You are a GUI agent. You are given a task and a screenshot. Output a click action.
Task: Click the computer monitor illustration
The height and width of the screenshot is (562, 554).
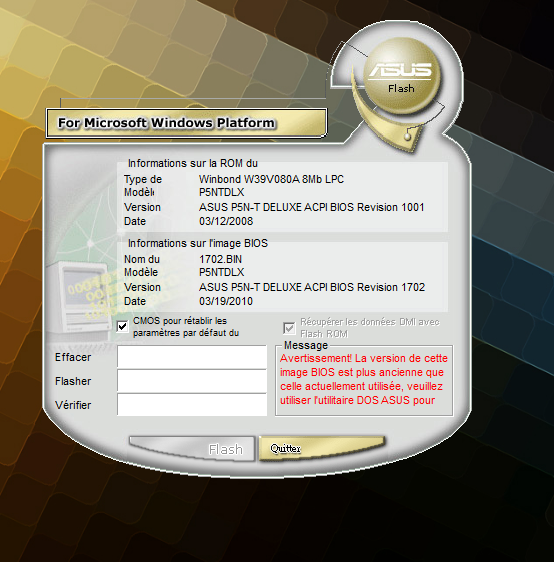point(80,297)
